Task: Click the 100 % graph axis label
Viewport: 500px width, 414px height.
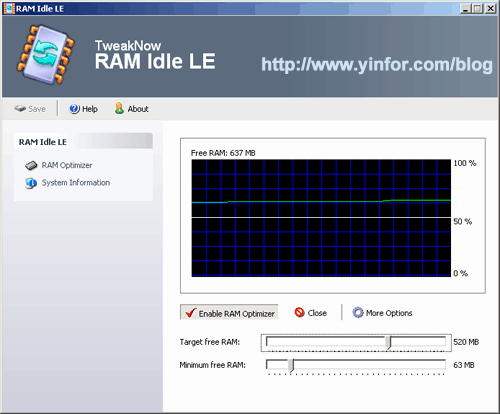Action: click(x=465, y=163)
